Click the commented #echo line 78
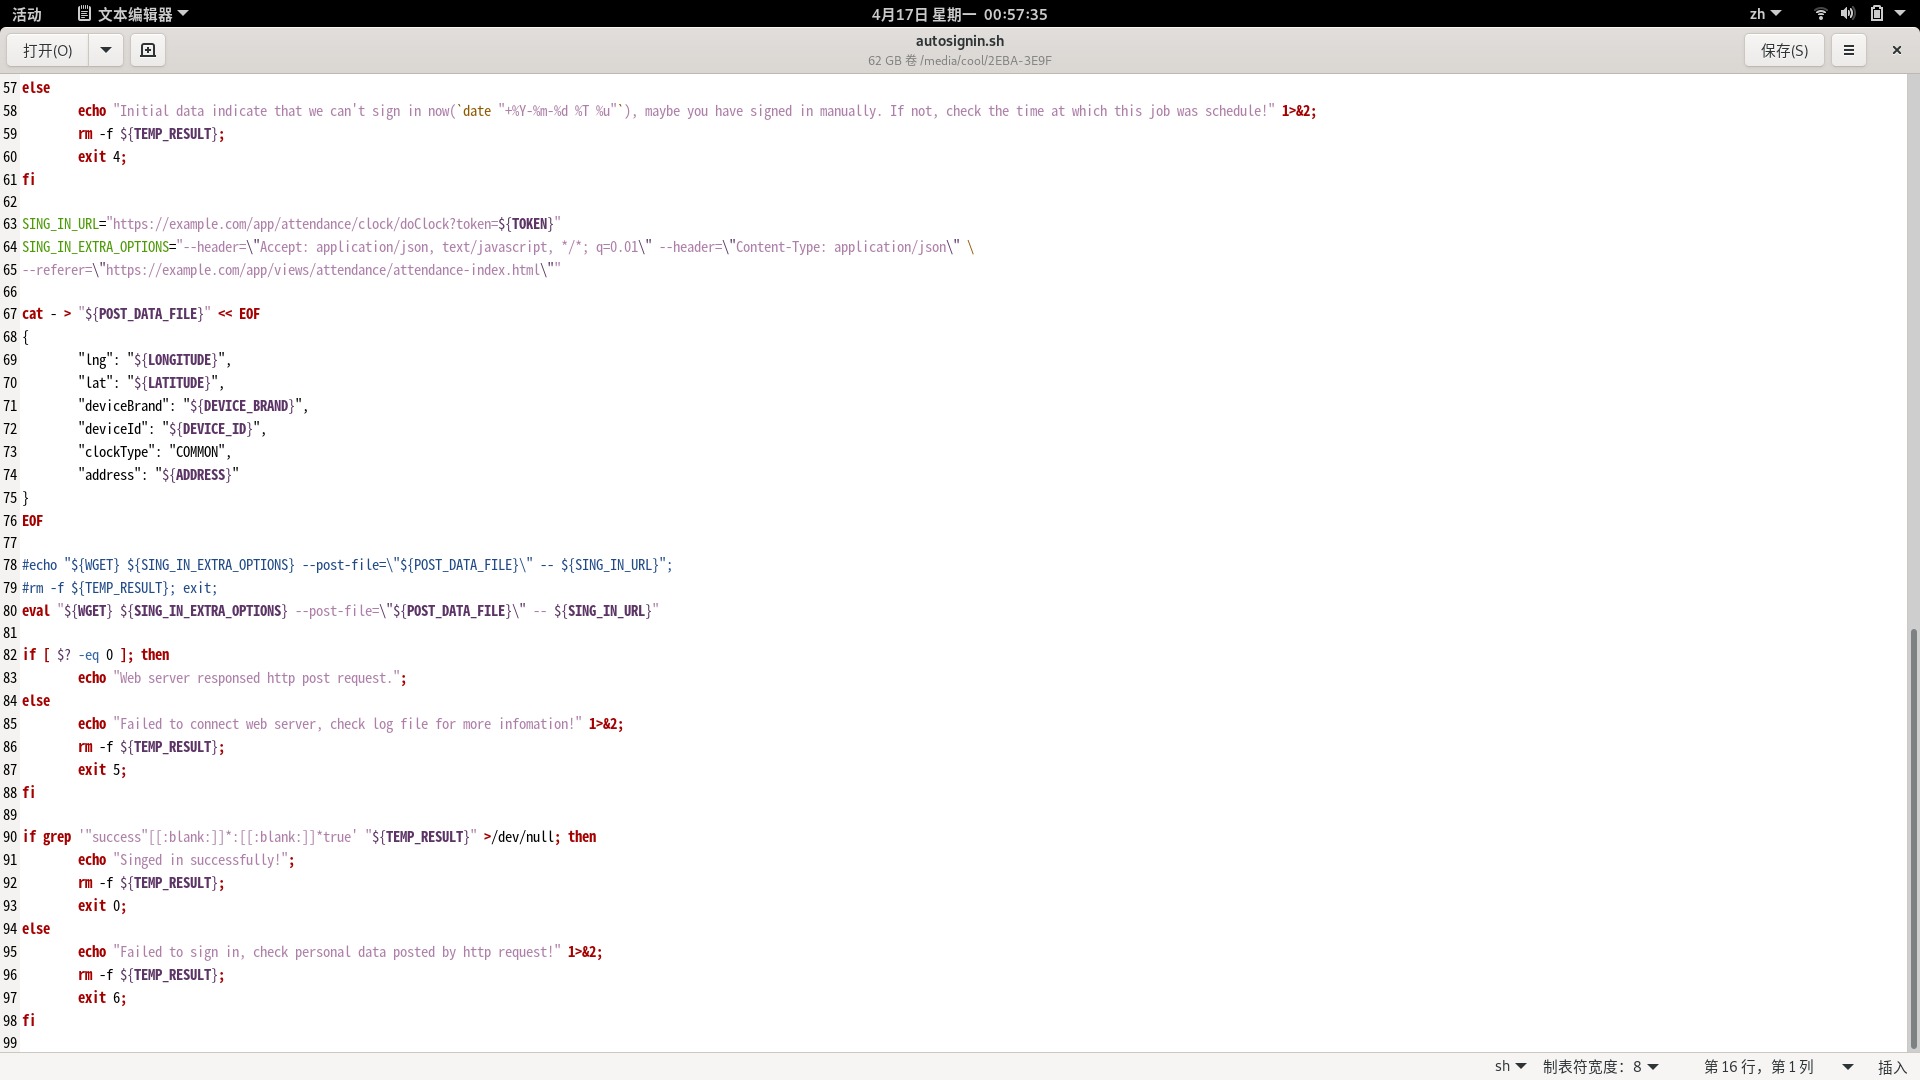This screenshot has width=1920, height=1080. [x=347, y=565]
